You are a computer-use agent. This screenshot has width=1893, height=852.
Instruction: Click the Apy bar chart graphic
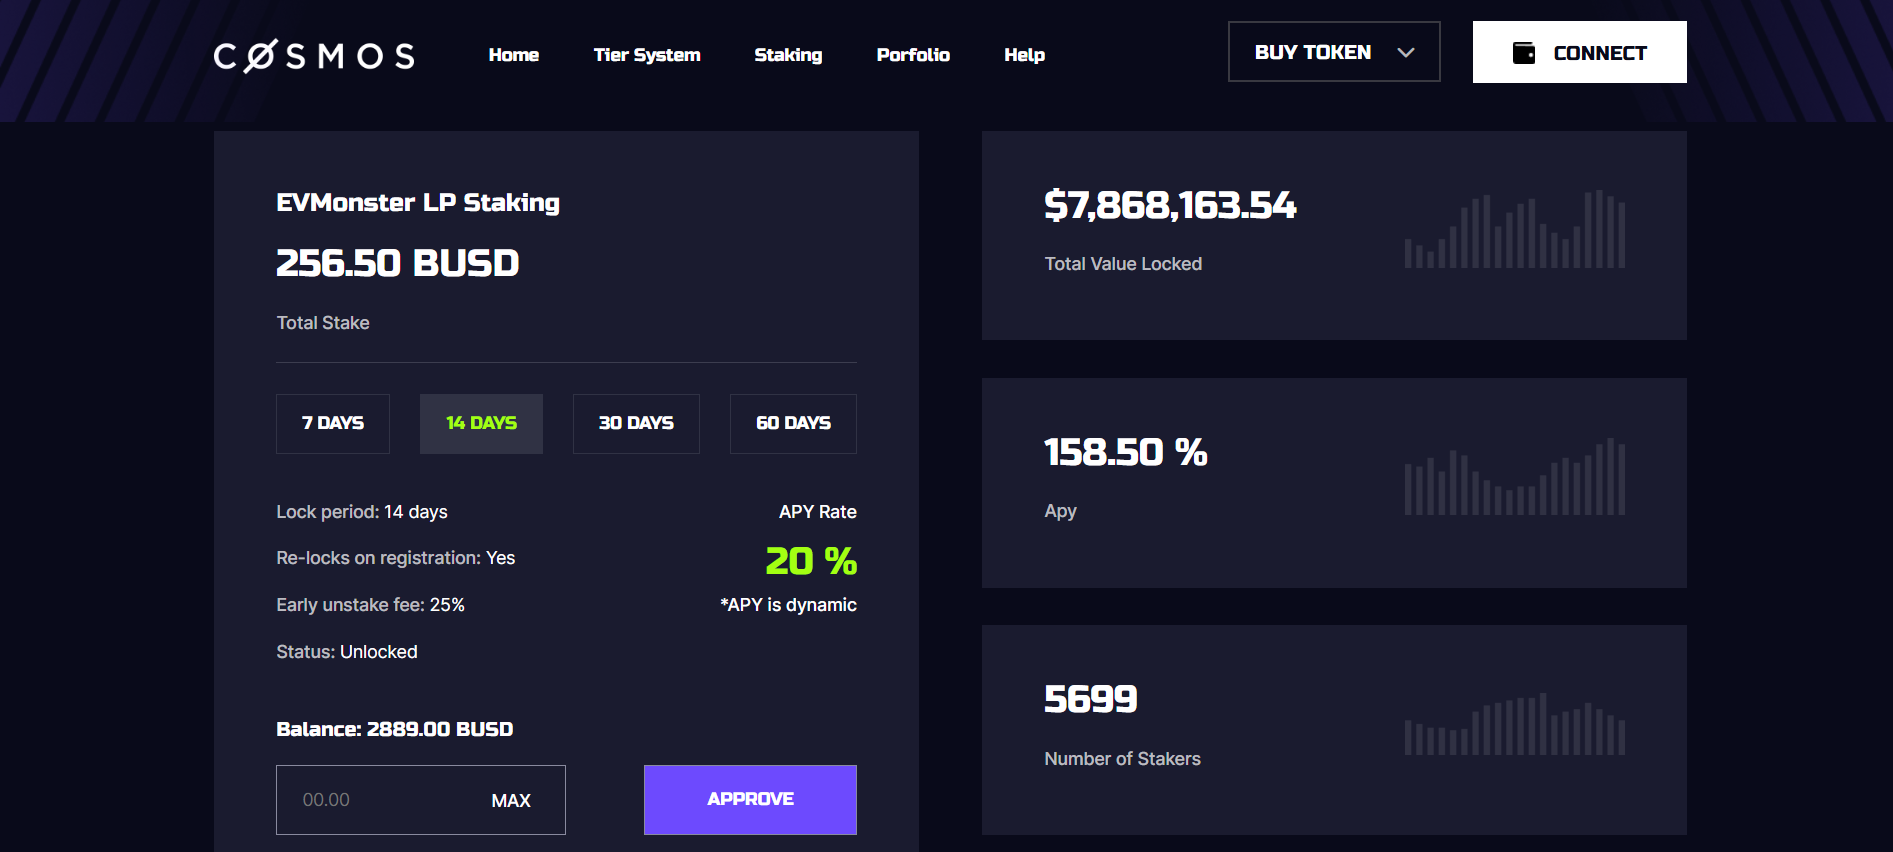pos(1514,477)
